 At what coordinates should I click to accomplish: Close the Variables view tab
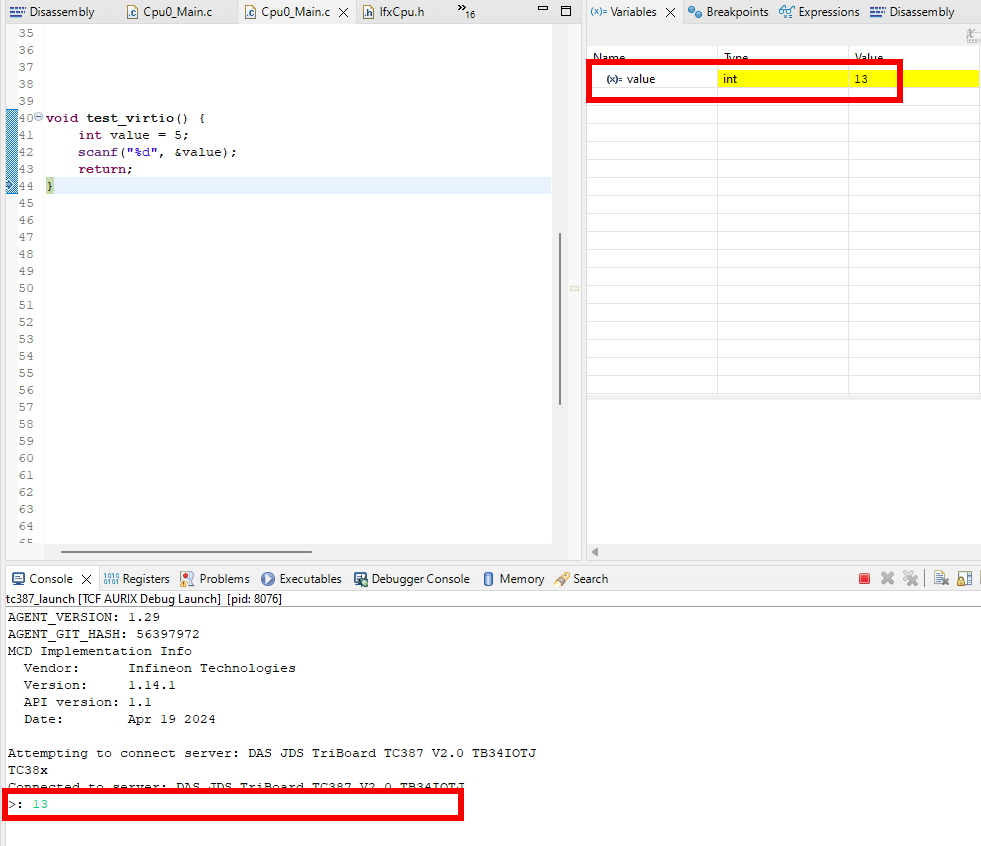tap(669, 13)
